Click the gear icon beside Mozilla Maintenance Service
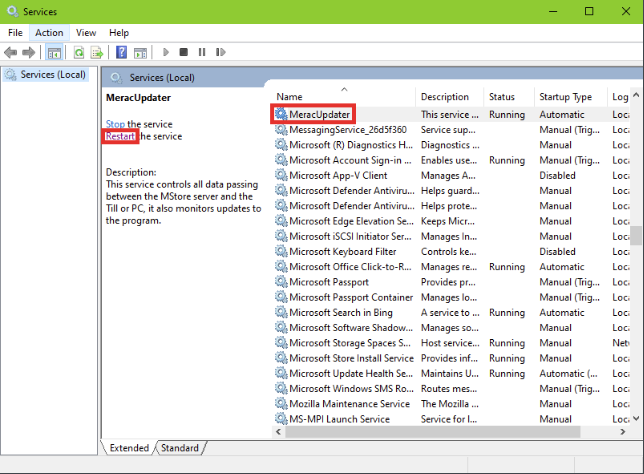The image size is (644, 474). click(281, 404)
